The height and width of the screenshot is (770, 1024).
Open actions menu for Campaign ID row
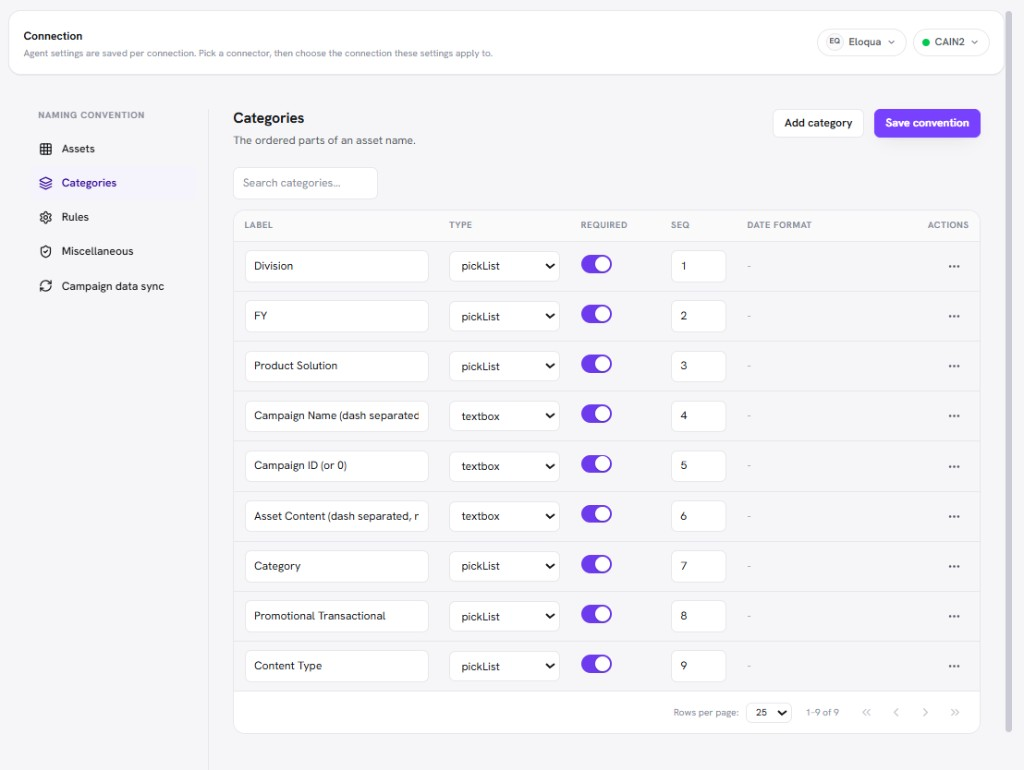point(954,466)
